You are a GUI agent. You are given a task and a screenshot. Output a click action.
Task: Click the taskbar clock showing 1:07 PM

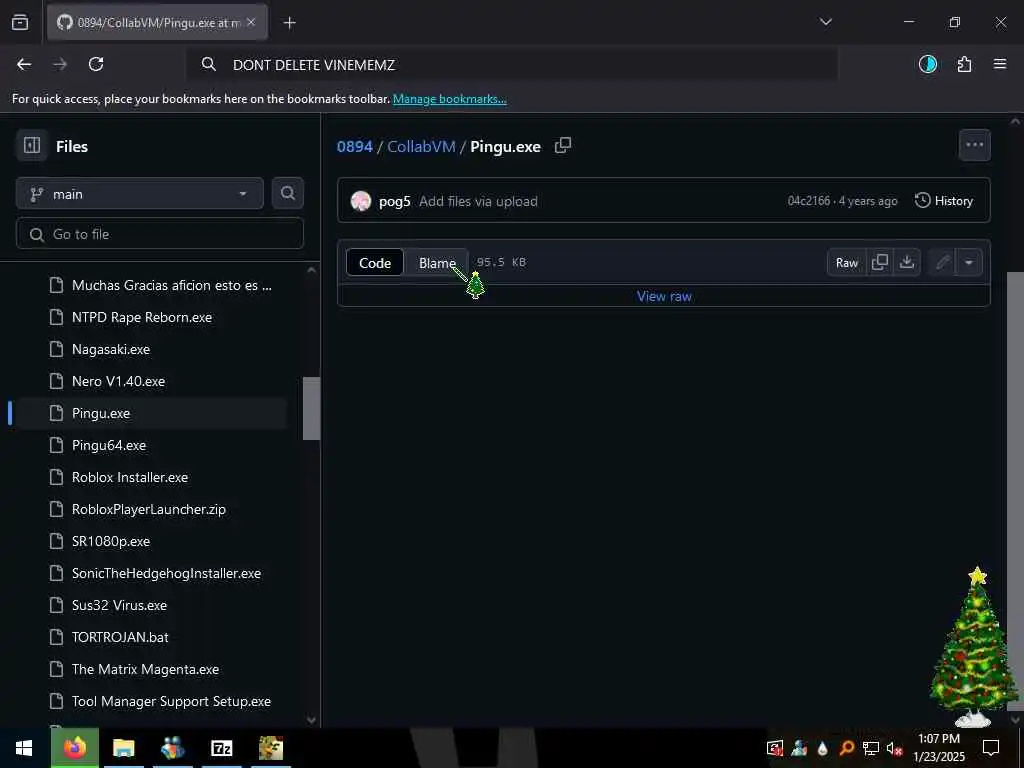click(x=939, y=748)
